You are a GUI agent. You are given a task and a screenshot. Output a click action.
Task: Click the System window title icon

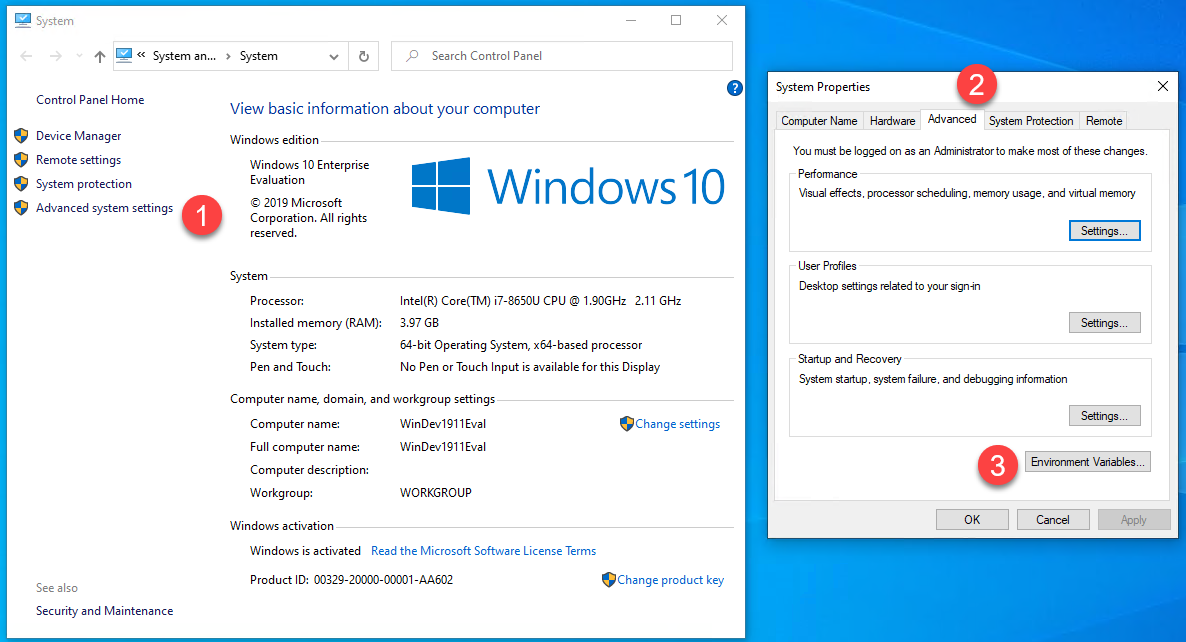(23, 20)
